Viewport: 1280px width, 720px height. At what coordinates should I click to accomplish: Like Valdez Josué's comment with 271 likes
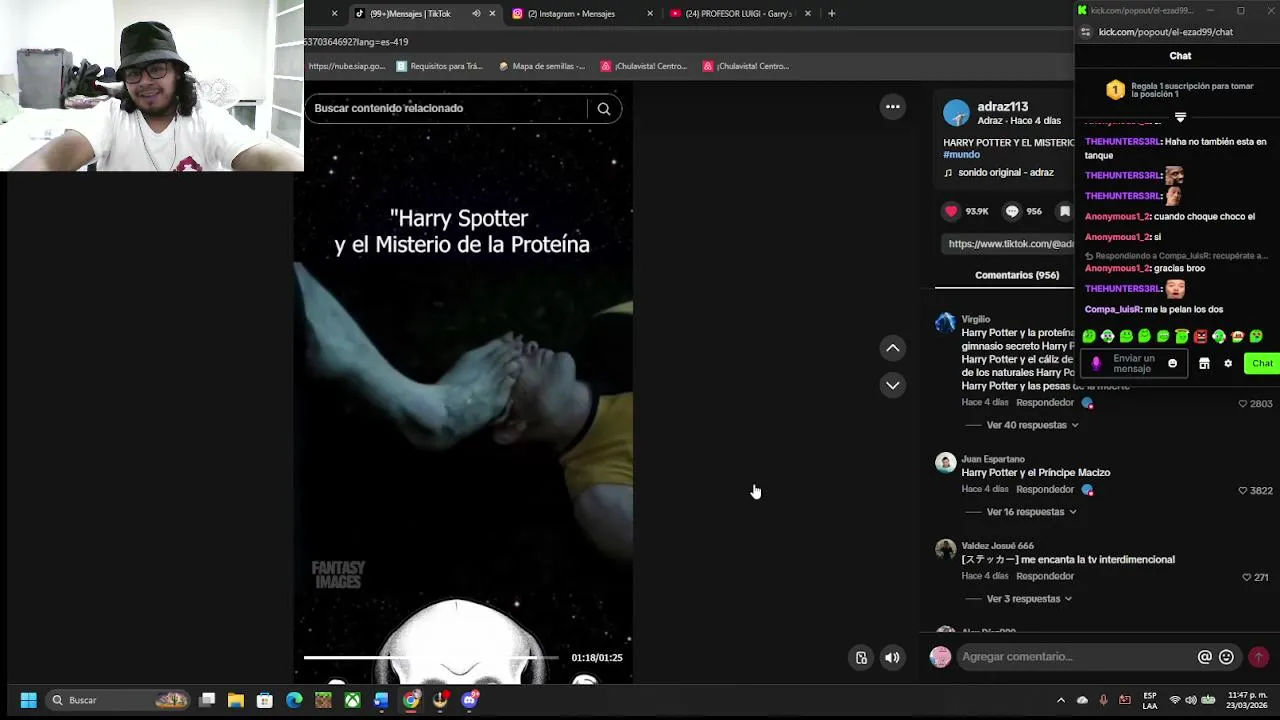click(1247, 578)
